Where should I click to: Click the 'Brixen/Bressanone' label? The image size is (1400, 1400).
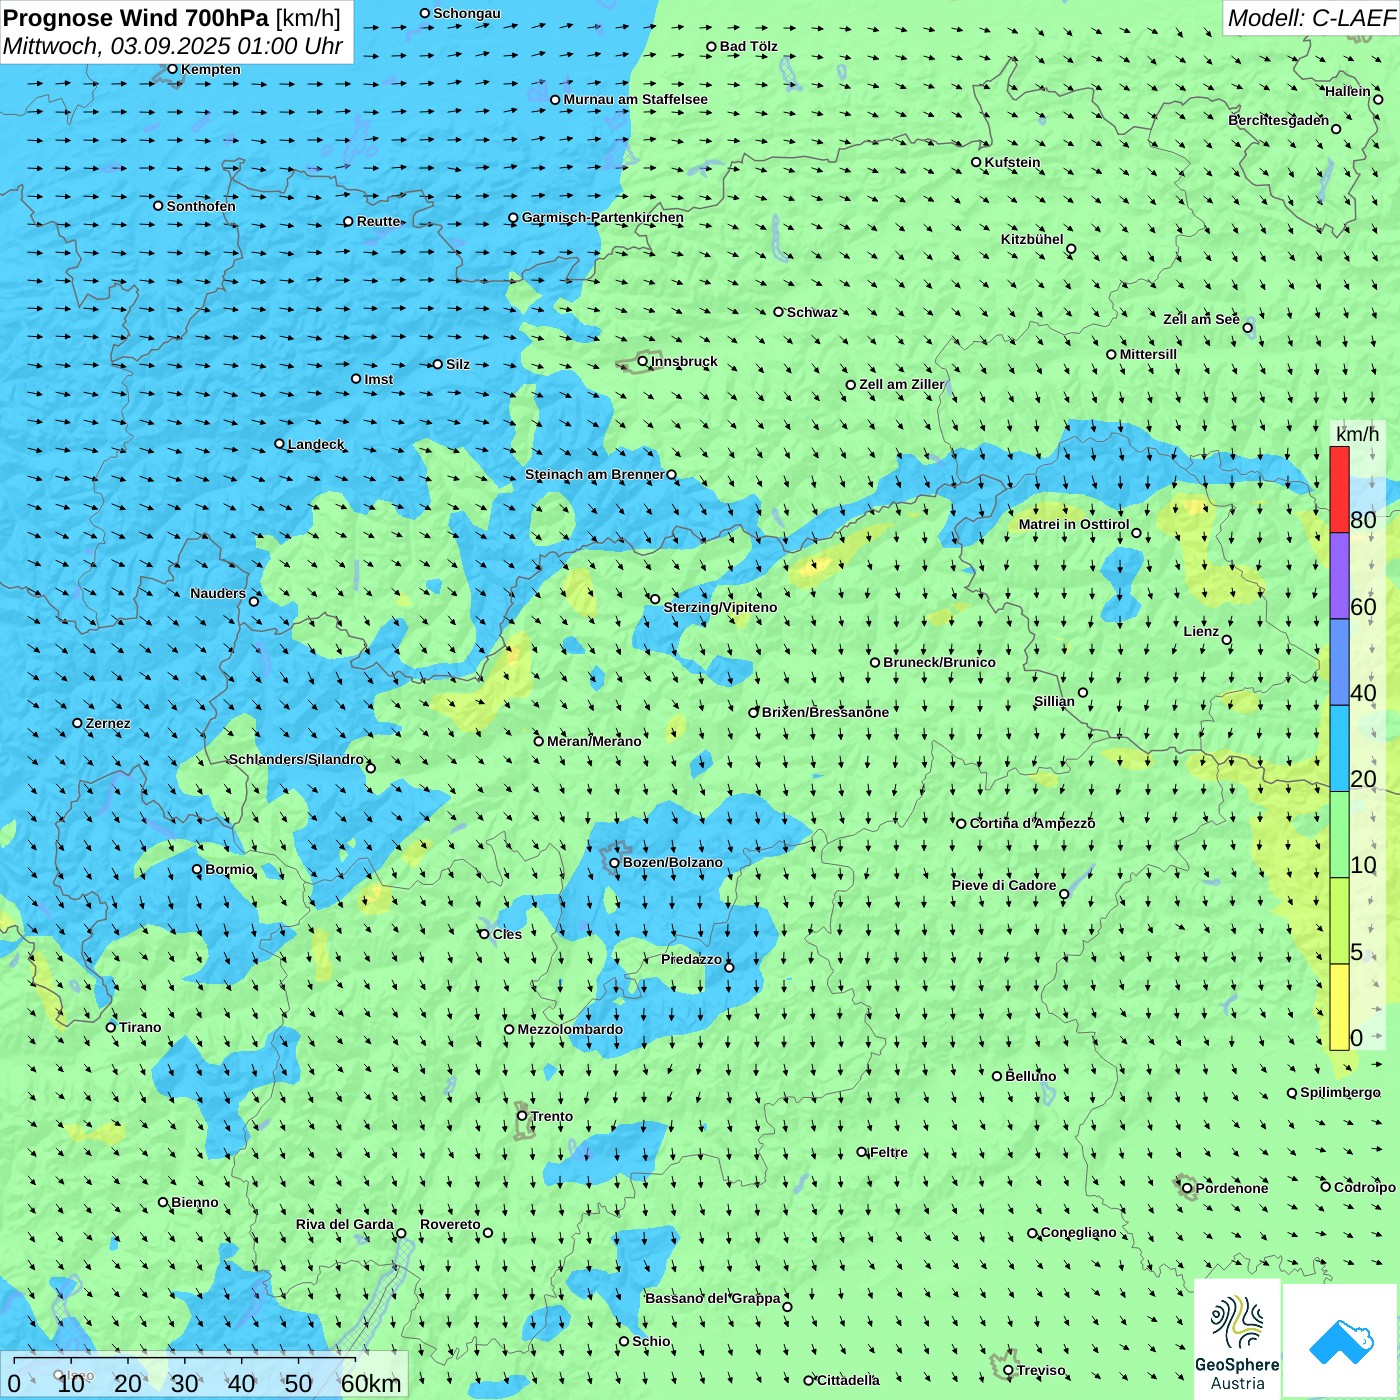tap(825, 712)
